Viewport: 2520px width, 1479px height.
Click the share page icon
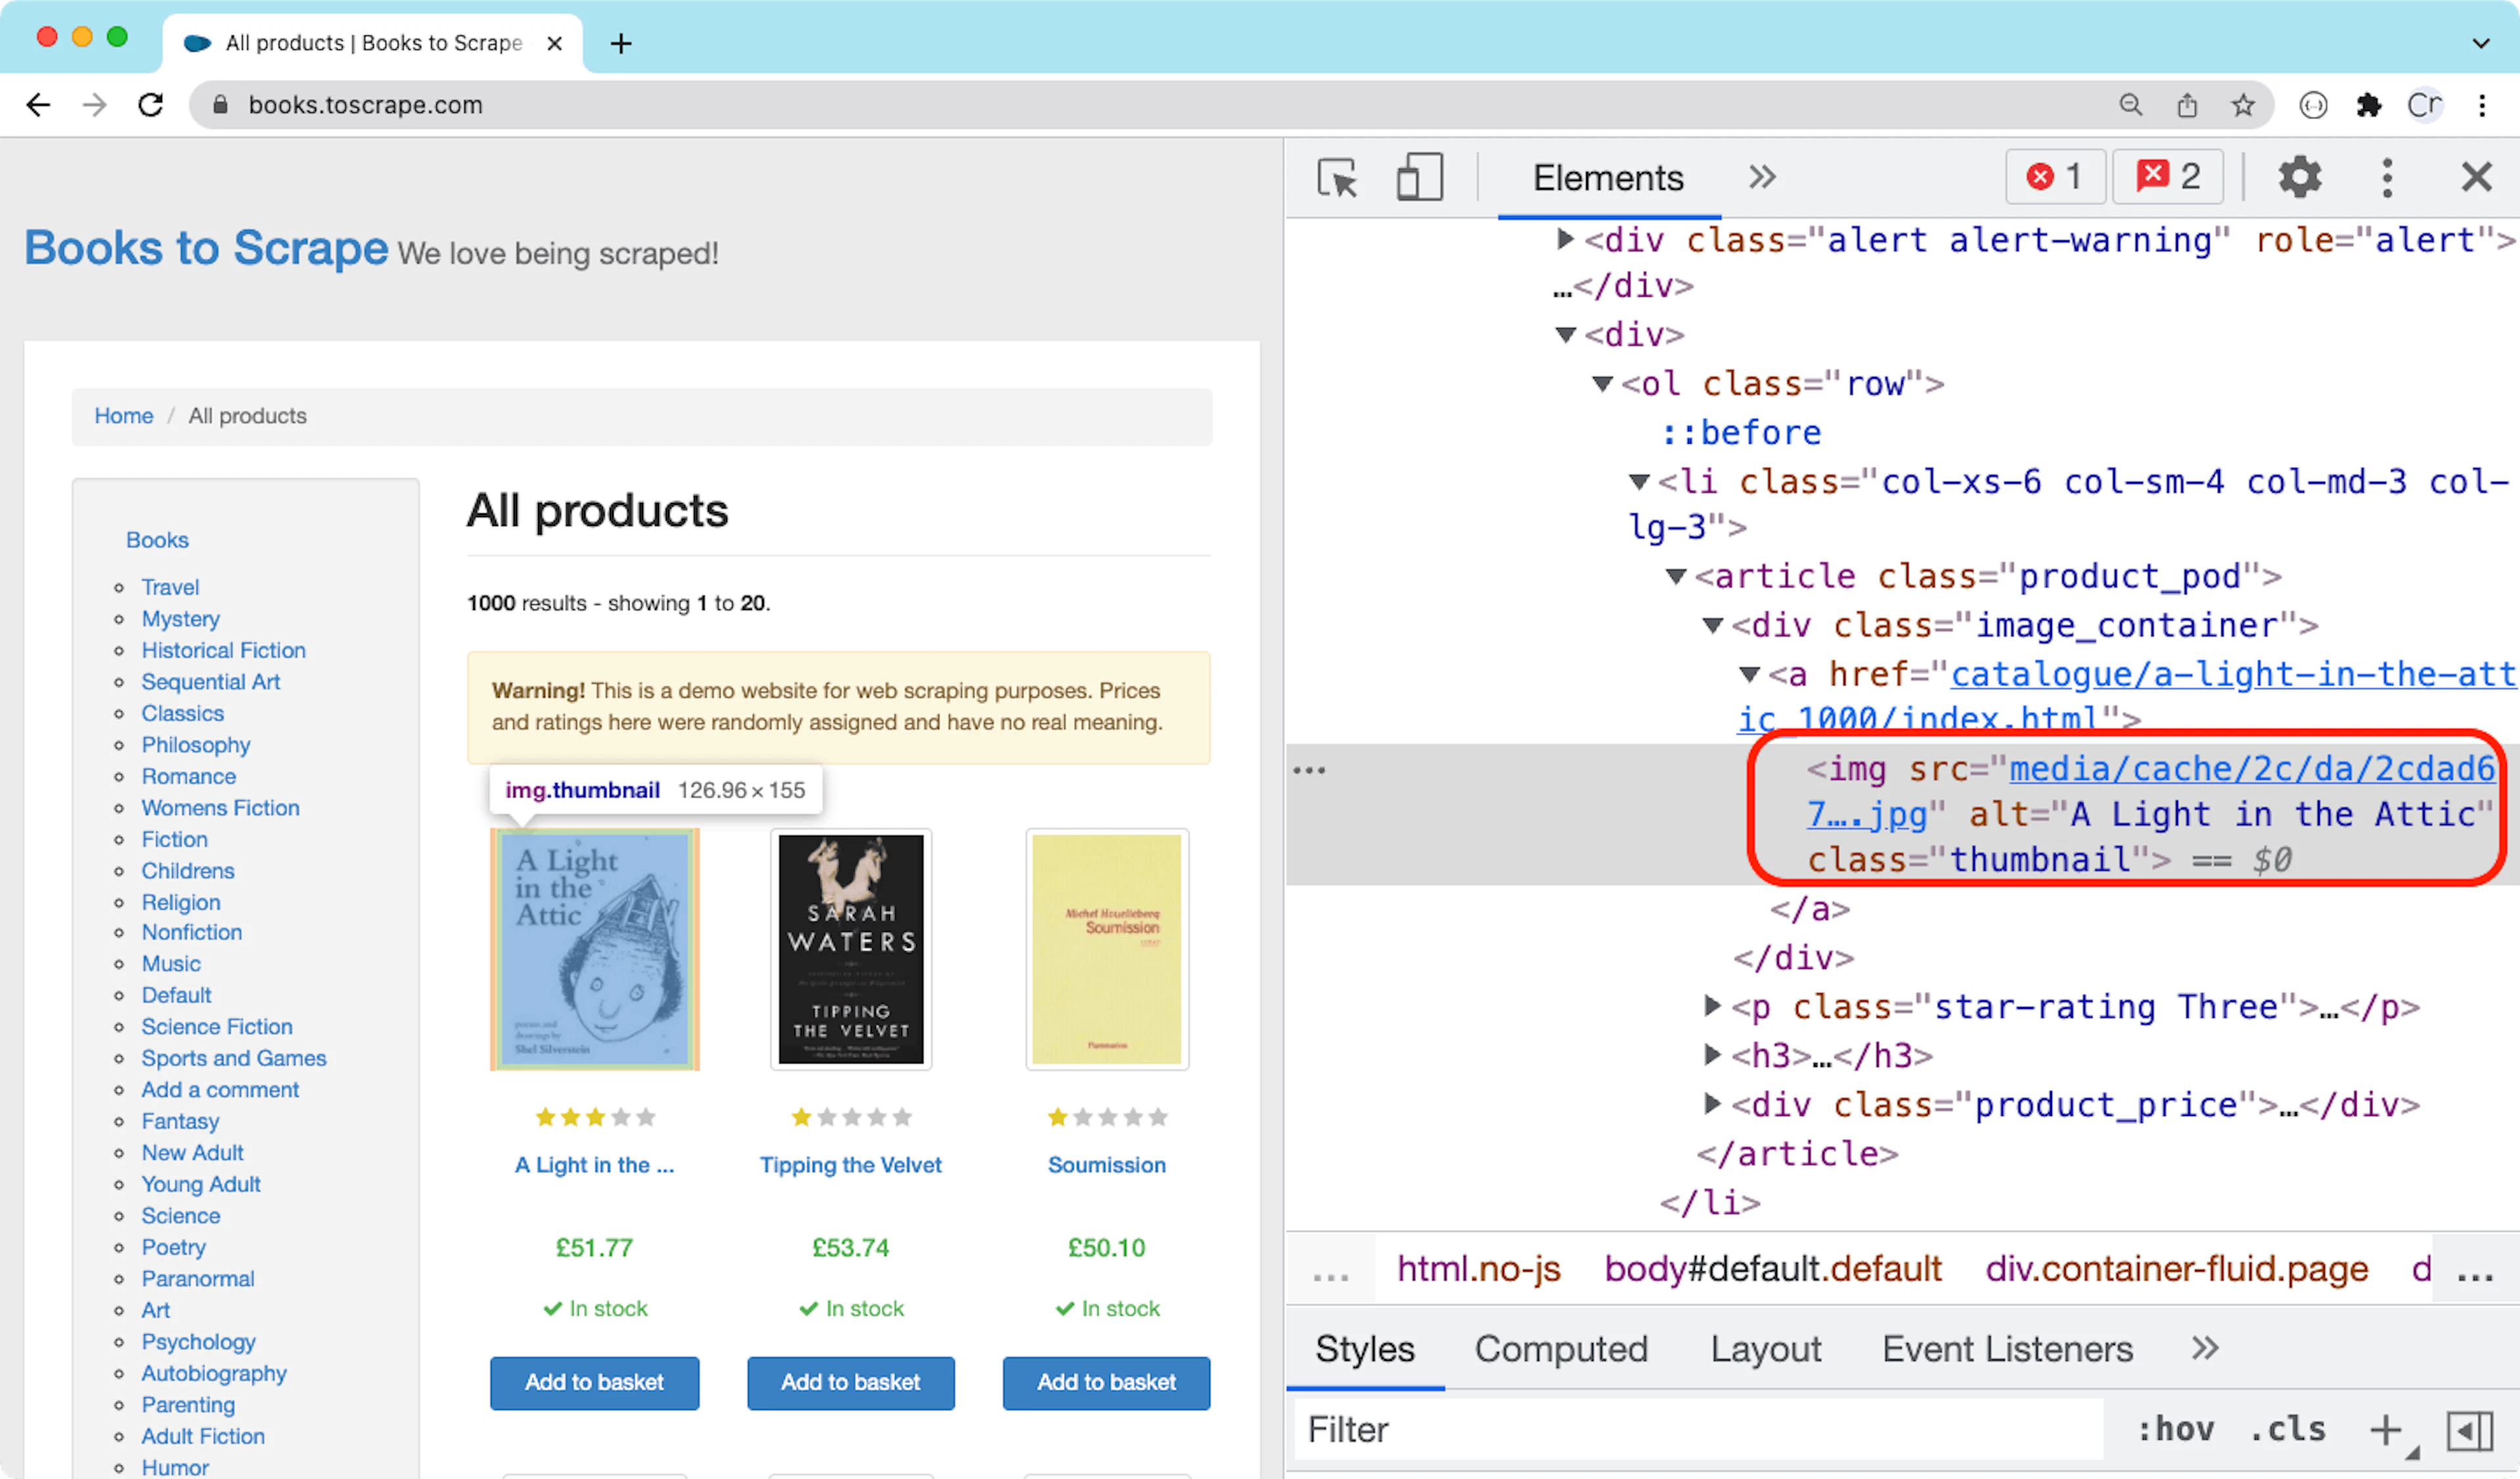point(2187,105)
